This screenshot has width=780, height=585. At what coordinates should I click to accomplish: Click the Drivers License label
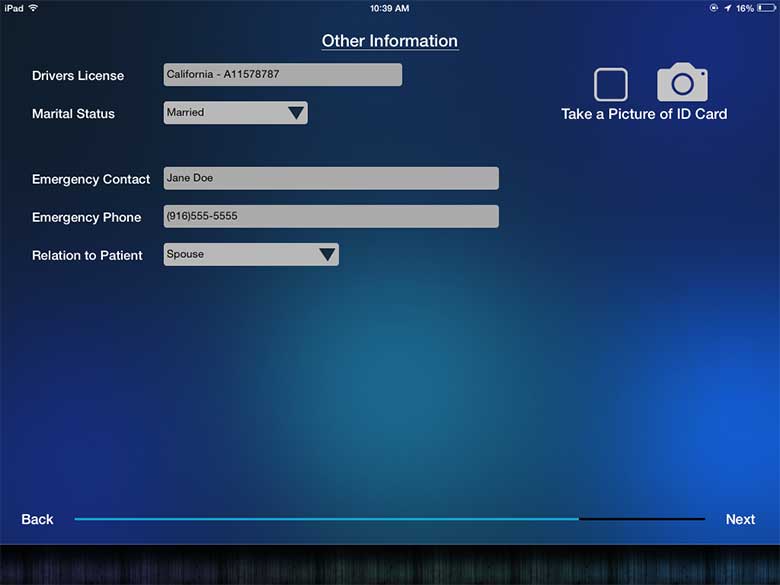click(x=78, y=76)
